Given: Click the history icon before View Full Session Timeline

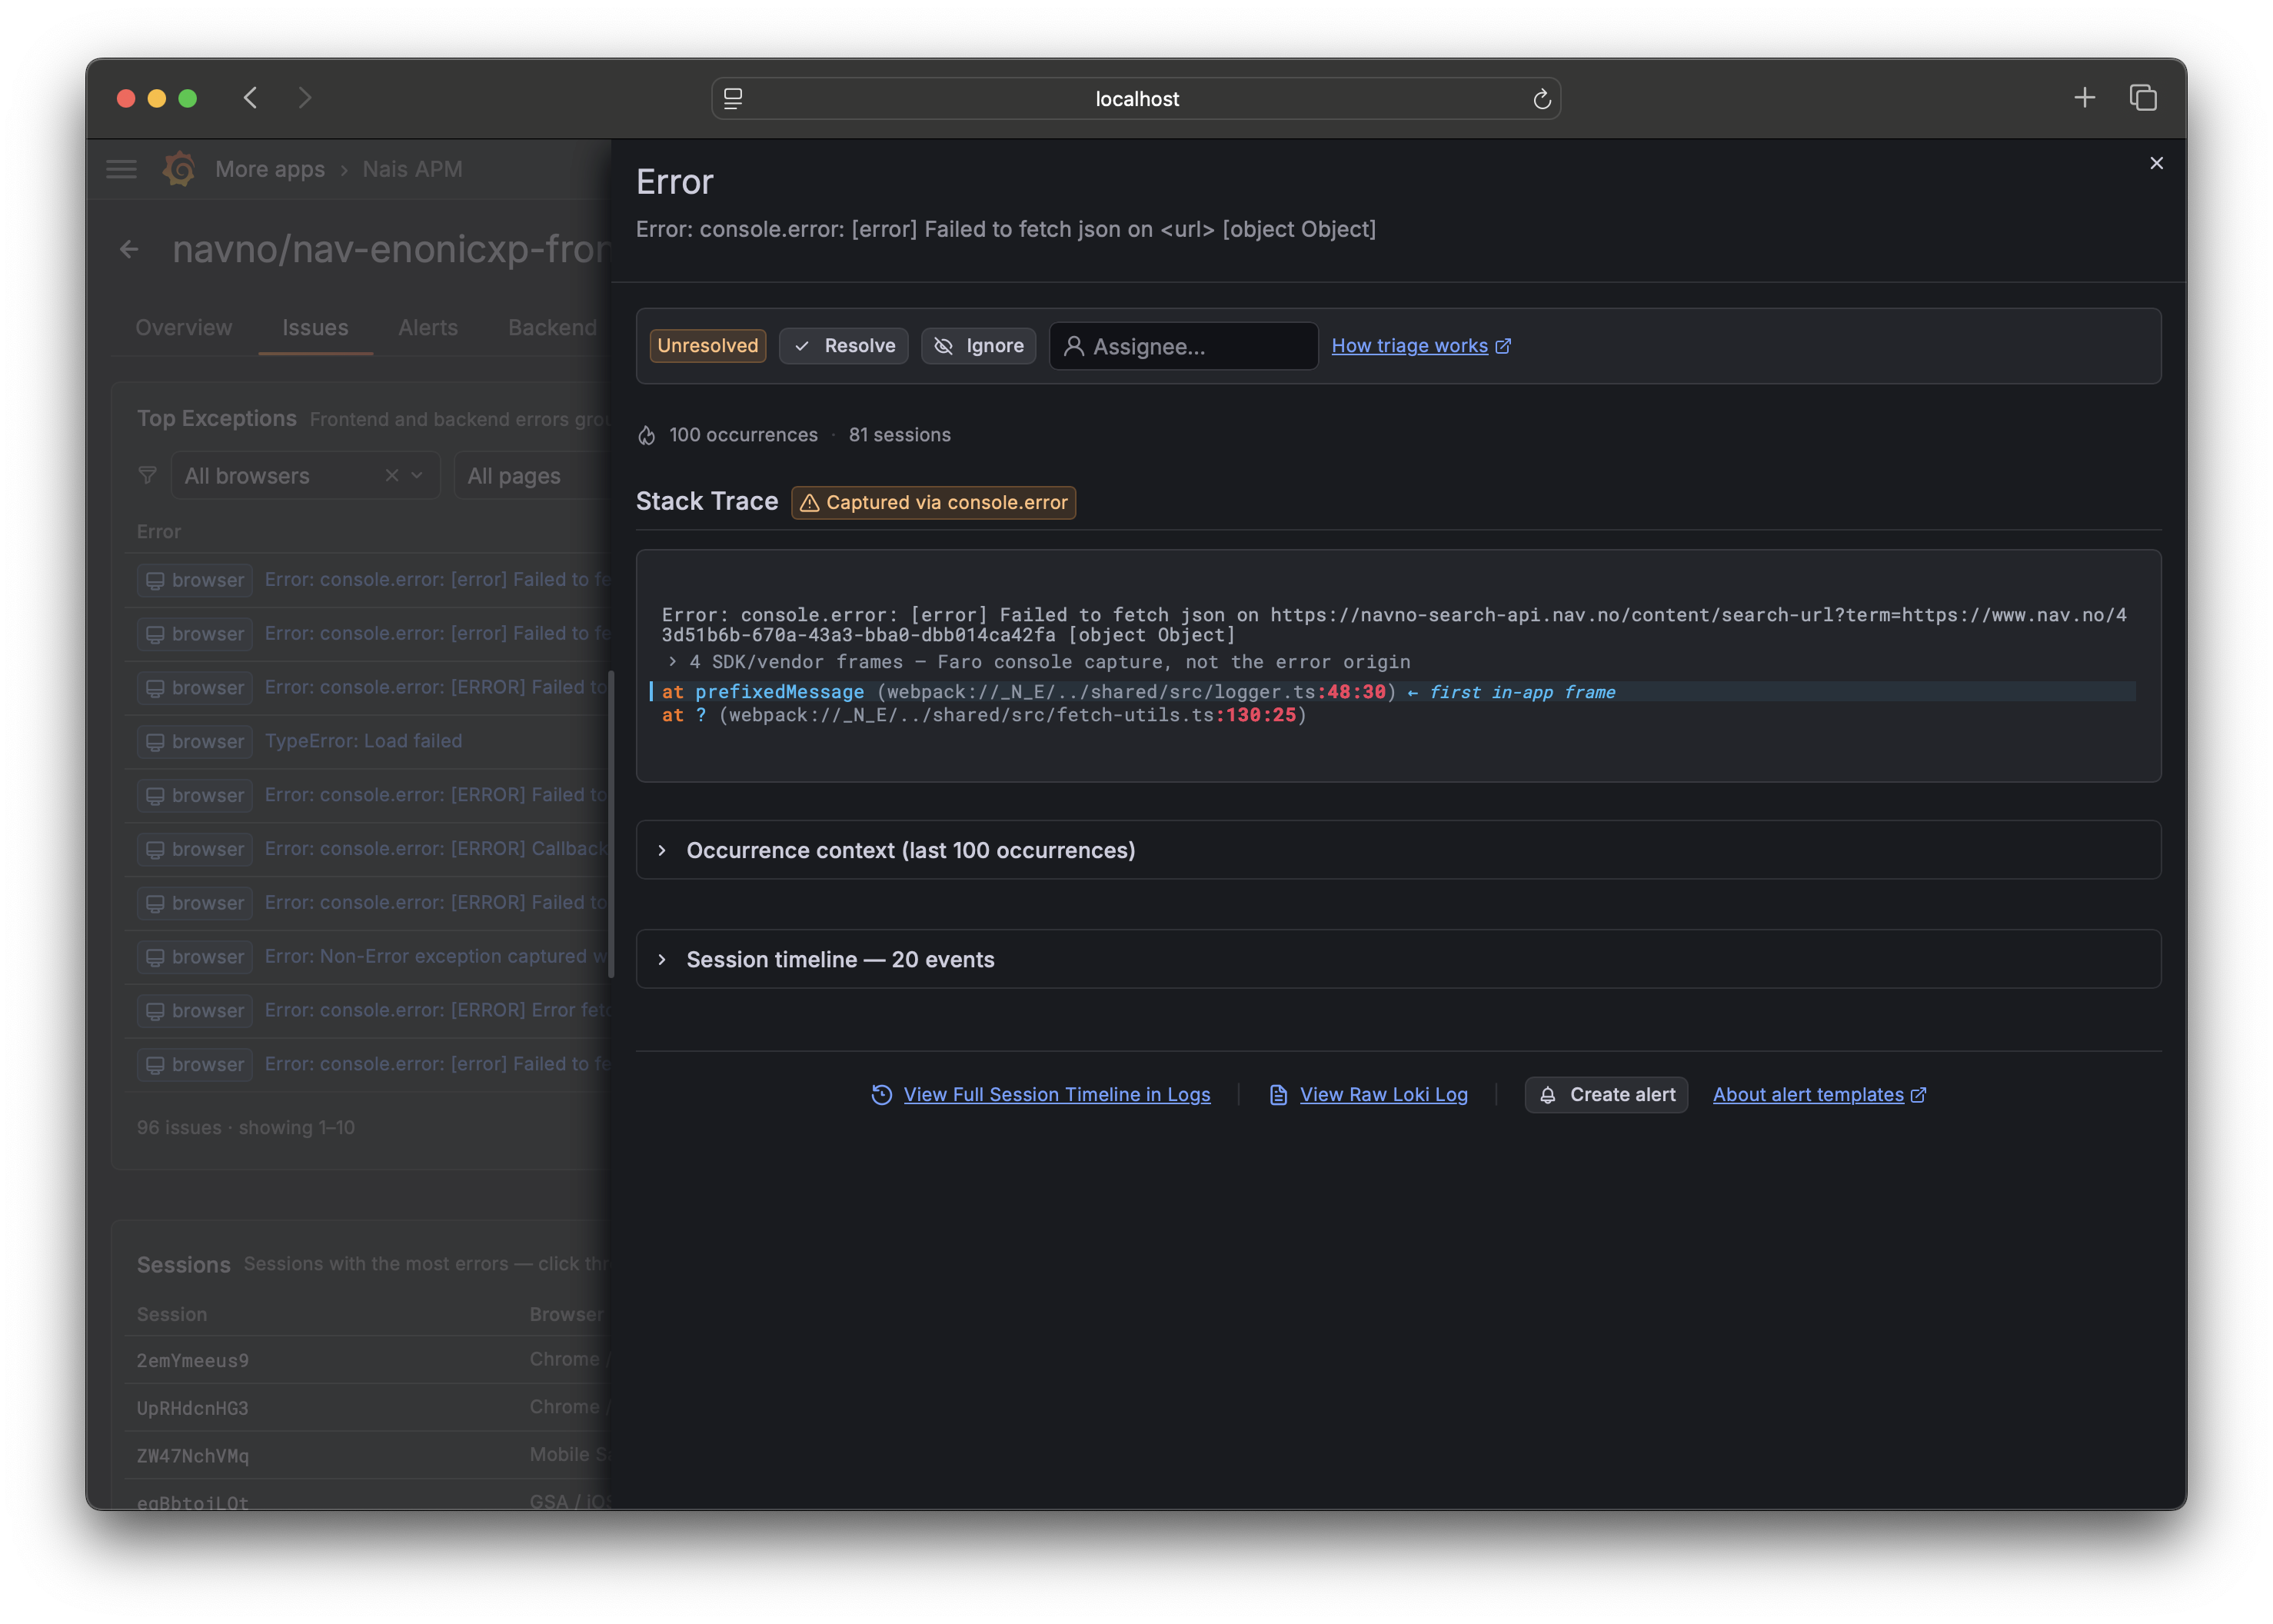Looking at the screenshot, I should click(x=881, y=1094).
